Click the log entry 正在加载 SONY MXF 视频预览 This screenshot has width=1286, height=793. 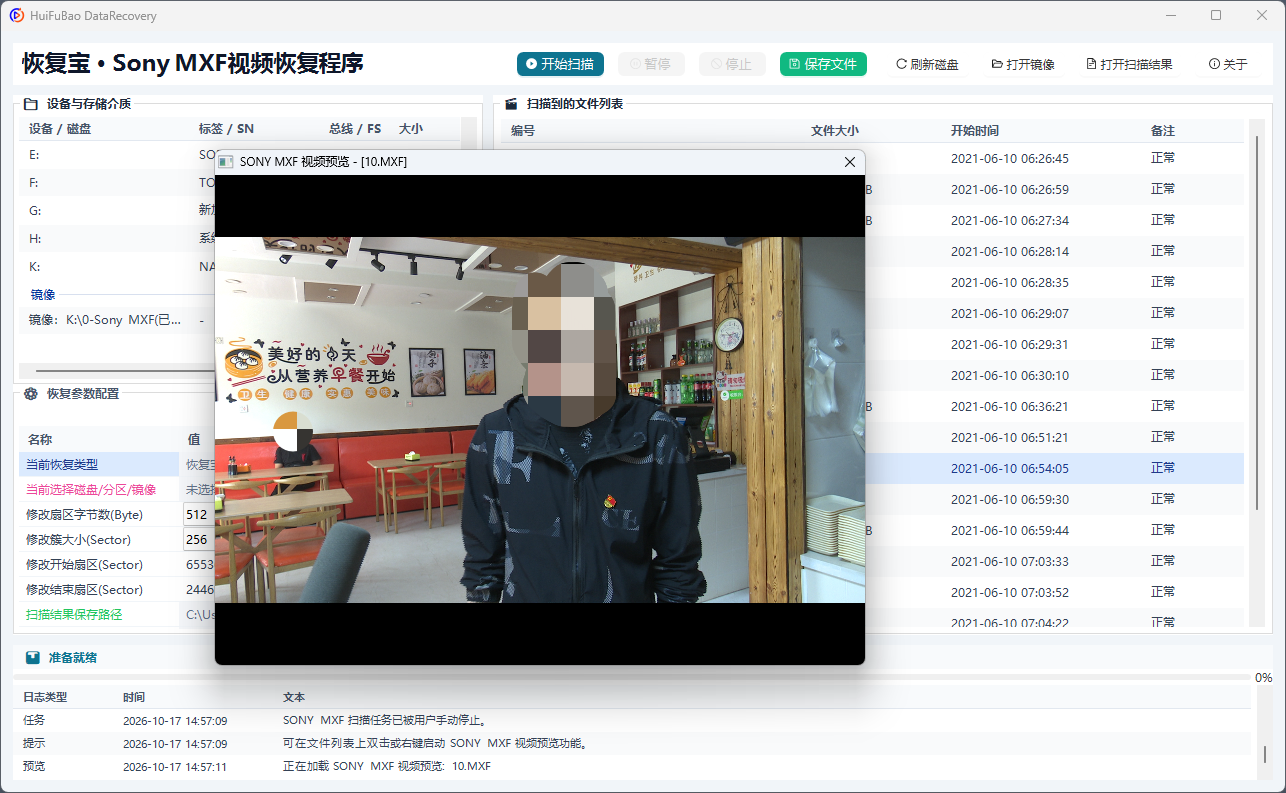coord(632,766)
